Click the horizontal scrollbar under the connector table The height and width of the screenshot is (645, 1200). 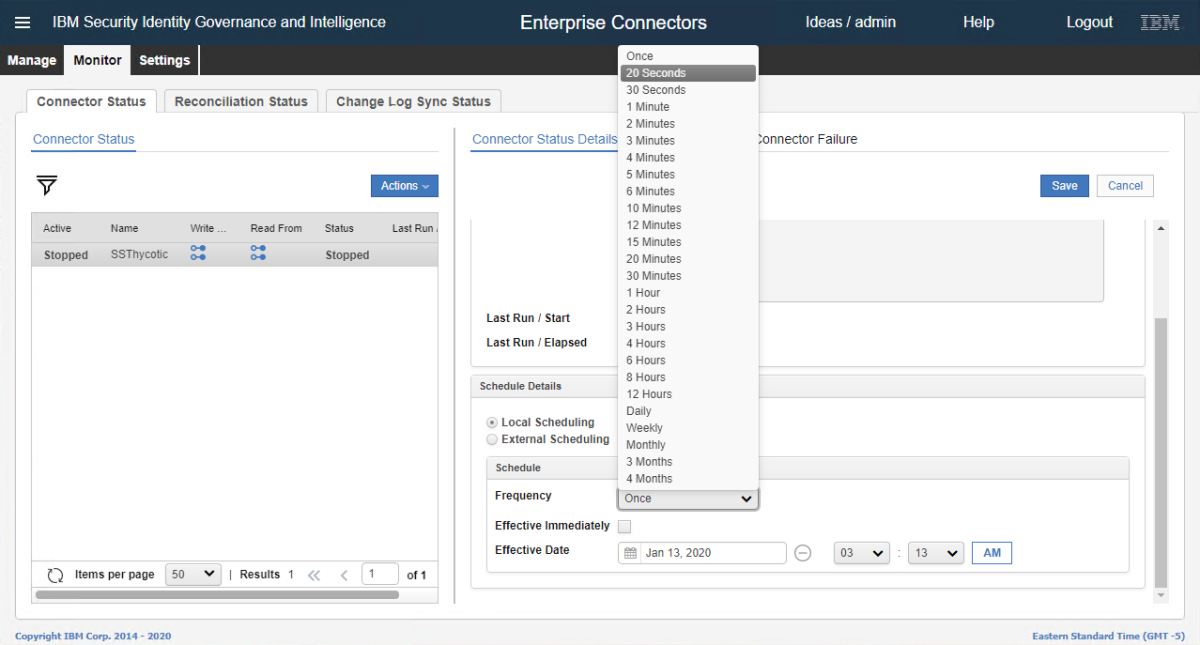(x=216, y=594)
